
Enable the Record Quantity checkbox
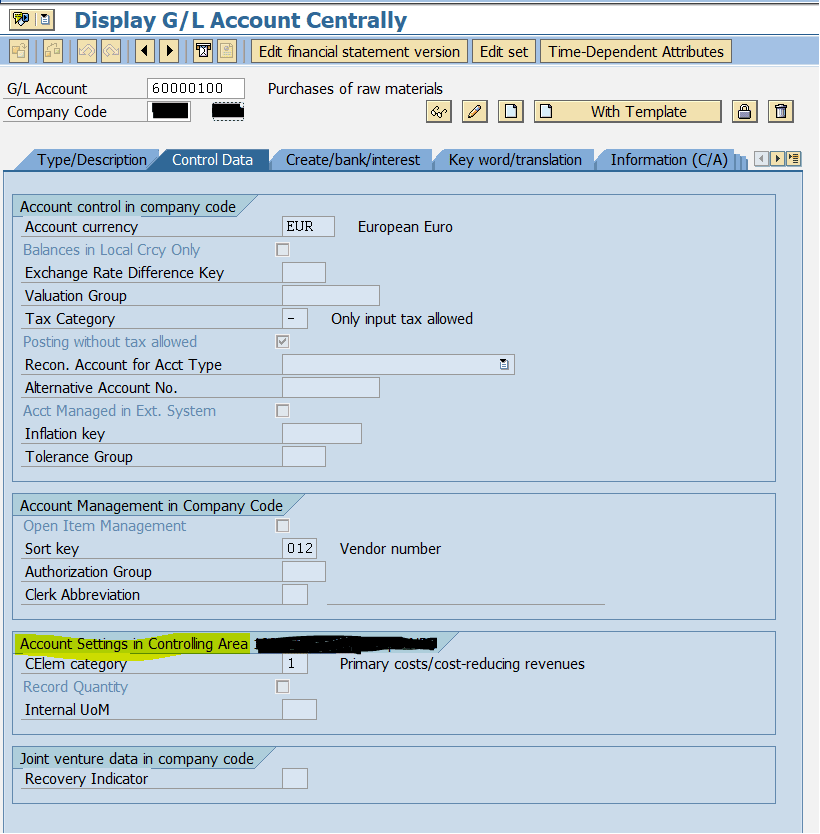282,686
